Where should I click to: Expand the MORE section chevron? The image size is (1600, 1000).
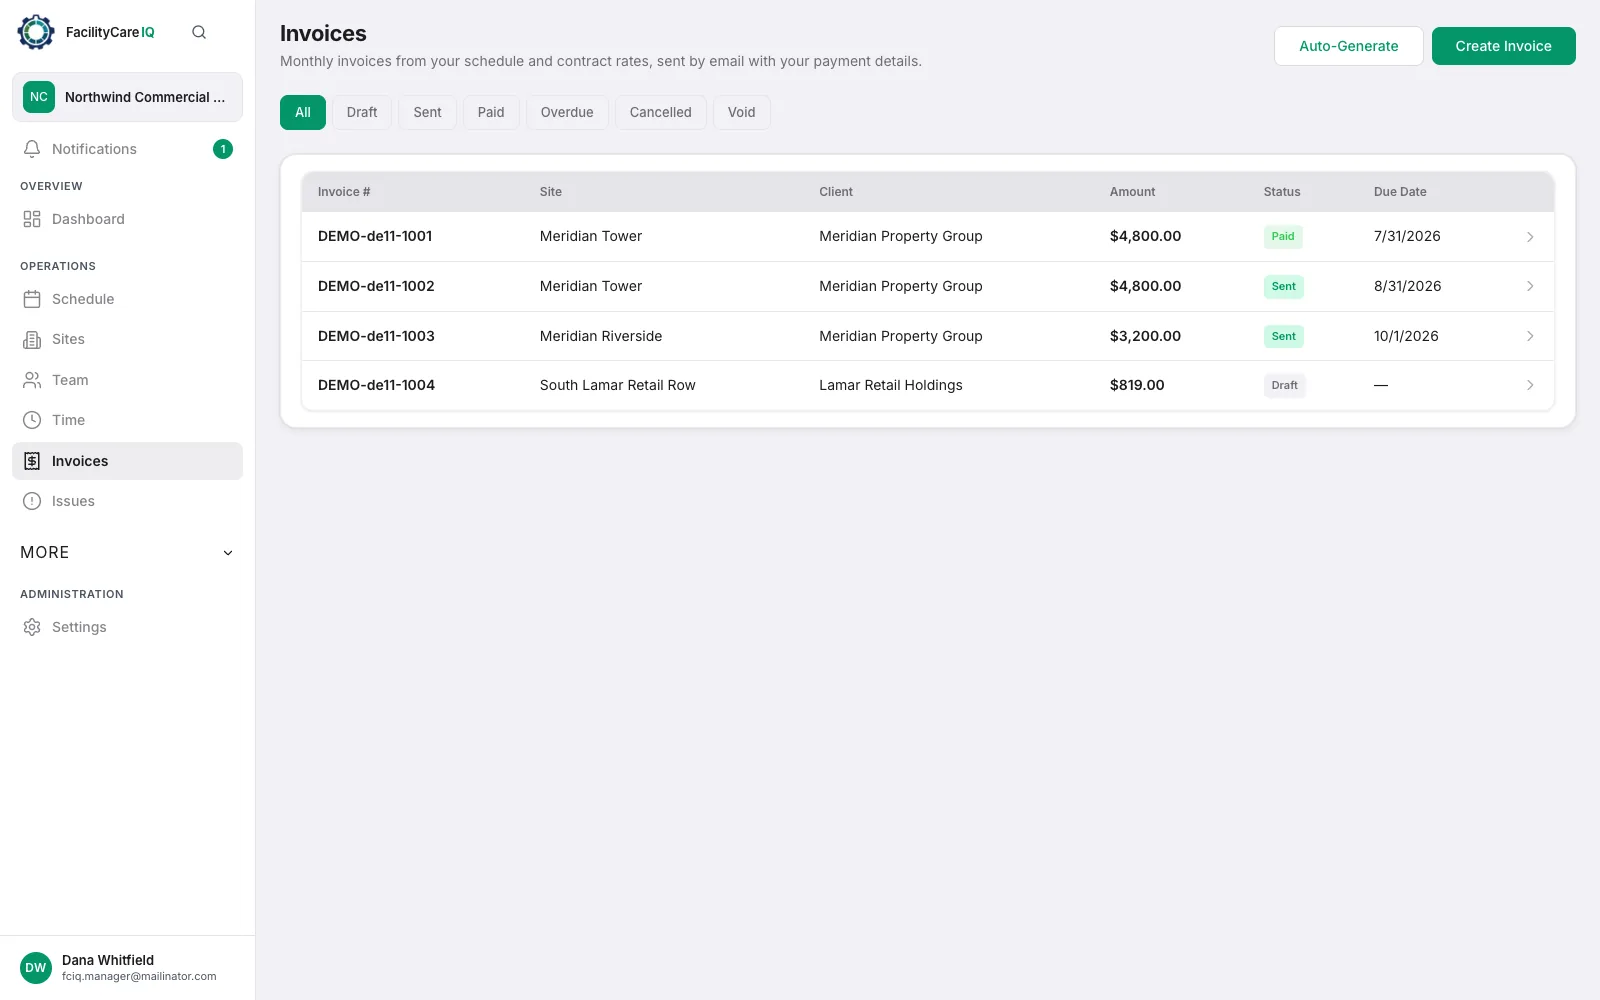click(228, 553)
